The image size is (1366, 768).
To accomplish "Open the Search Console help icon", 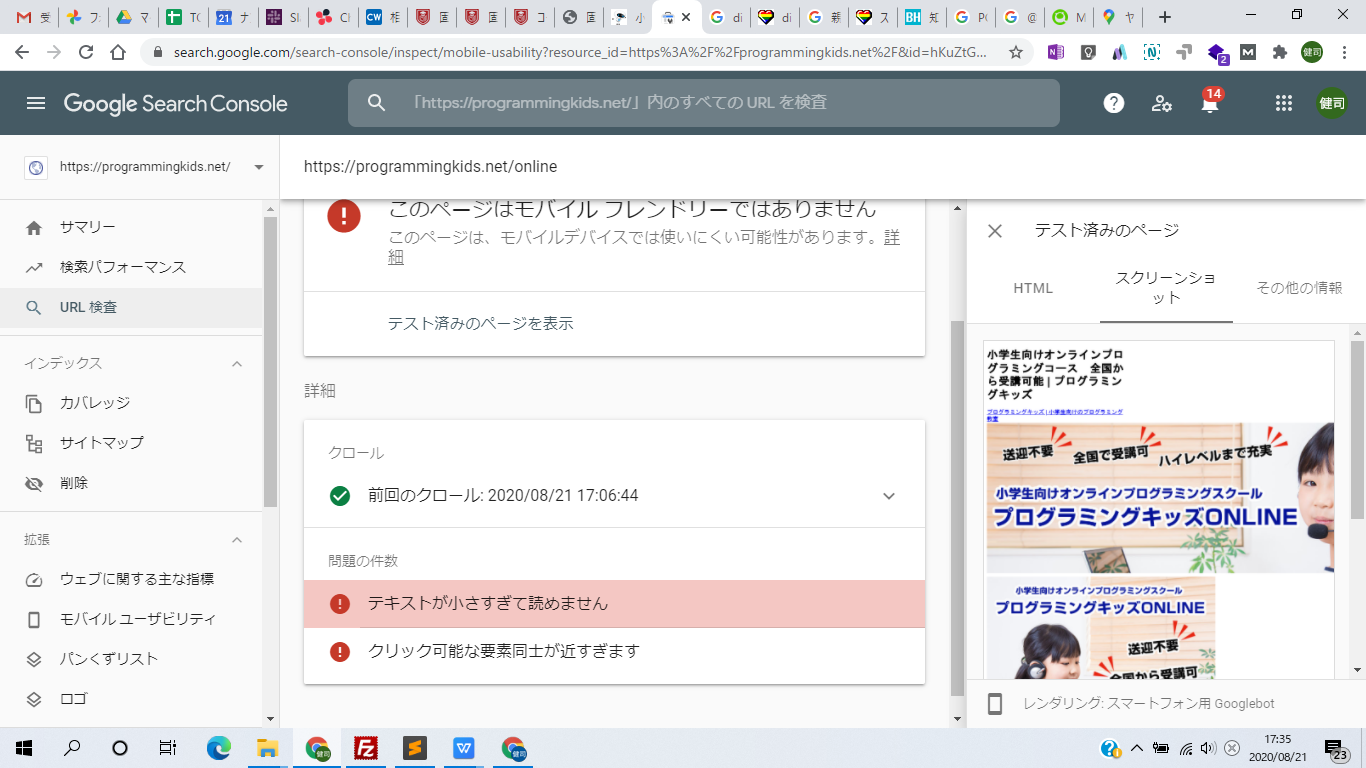I will [1113, 103].
